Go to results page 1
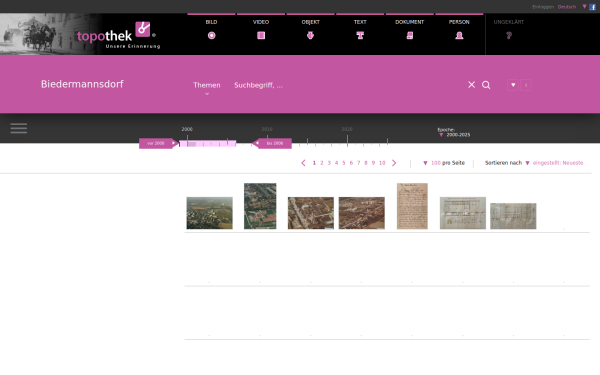The image size is (600, 375). coord(314,163)
